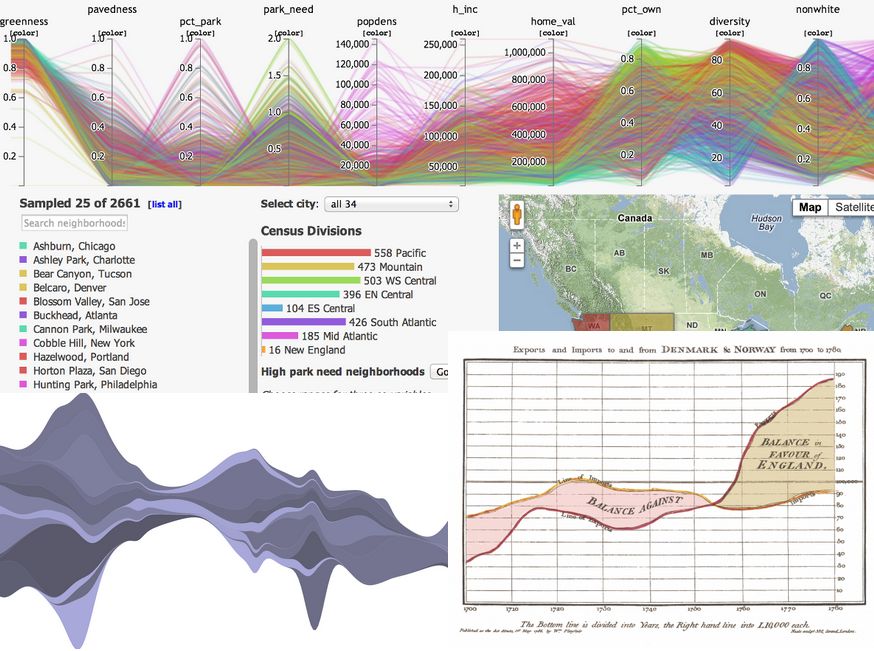Select the red Pacific division bar

coord(316,253)
